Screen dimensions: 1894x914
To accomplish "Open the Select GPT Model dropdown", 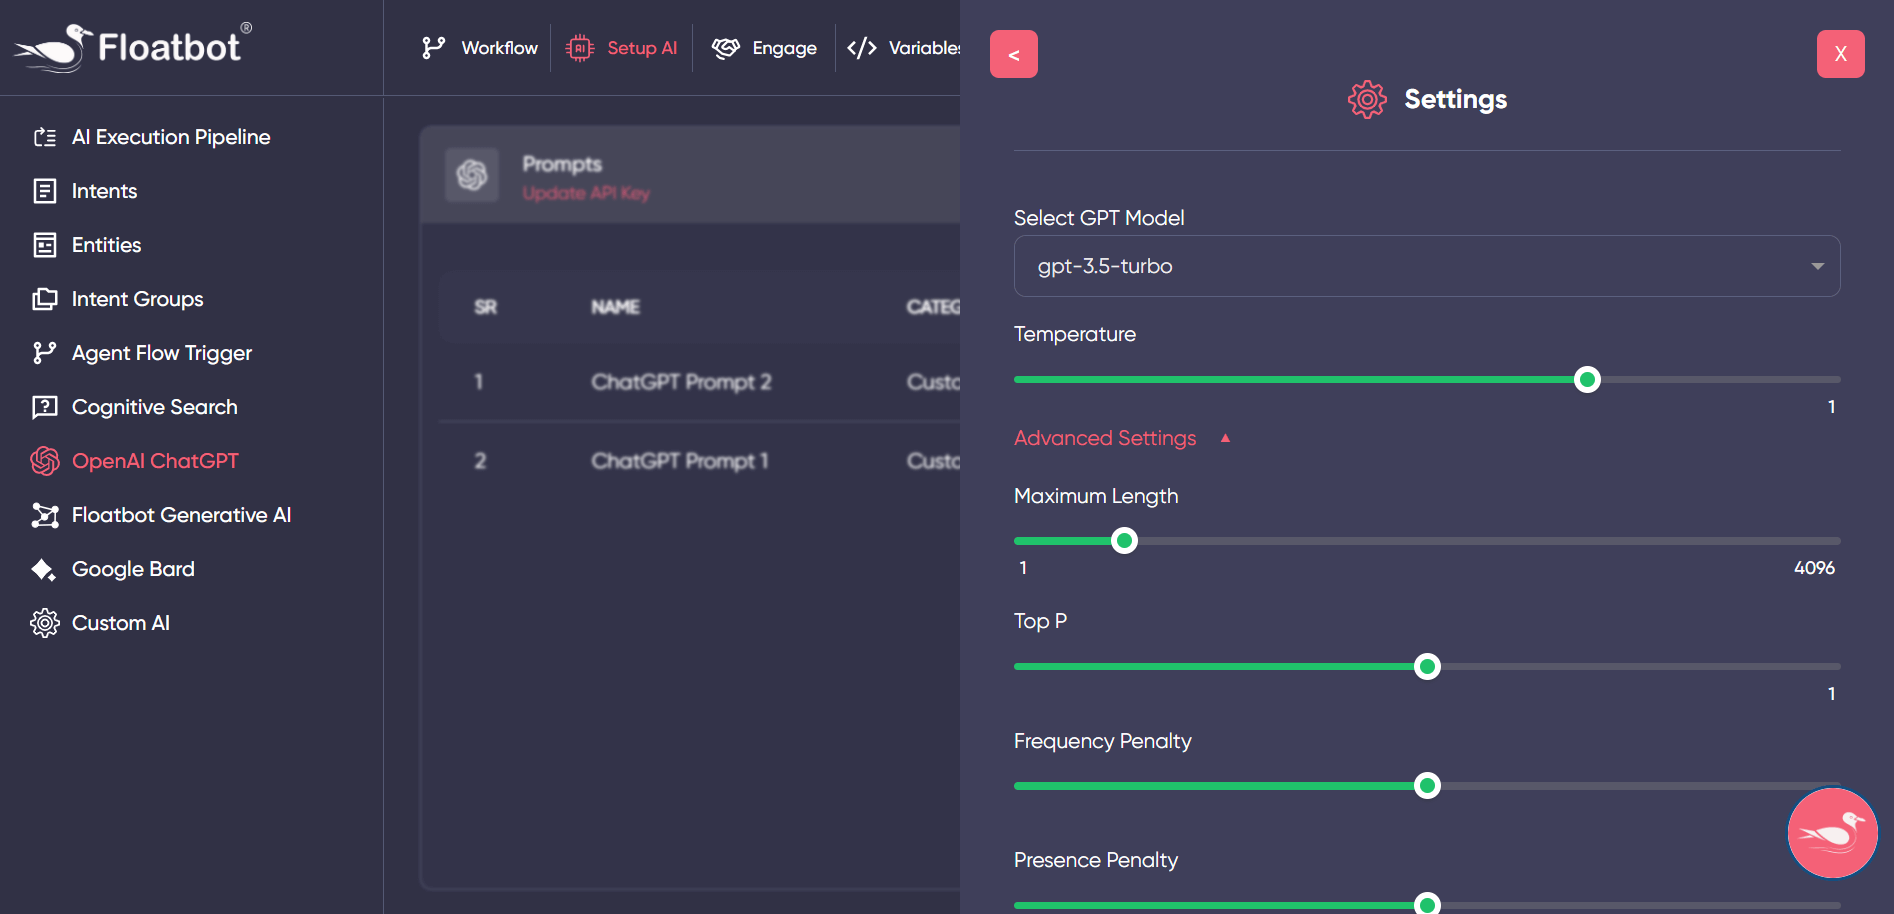I will pos(1426,266).
